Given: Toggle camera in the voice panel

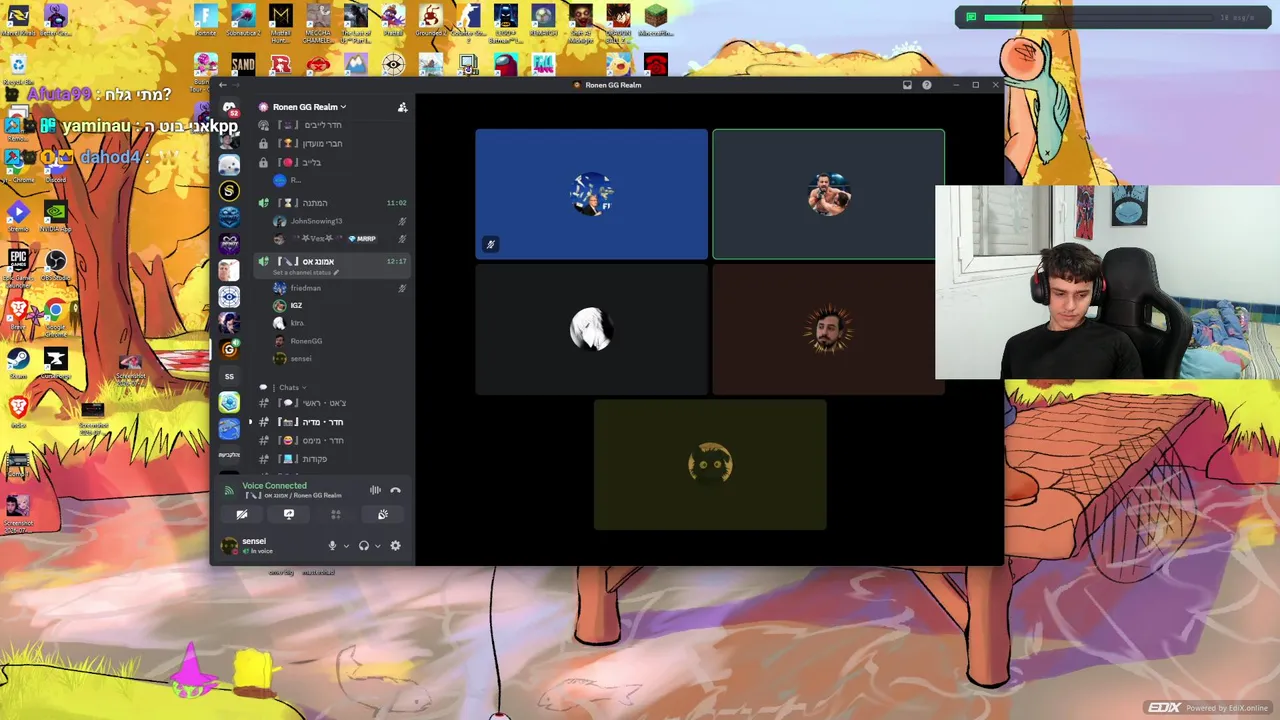Looking at the screenshot, I should [242, 514].
